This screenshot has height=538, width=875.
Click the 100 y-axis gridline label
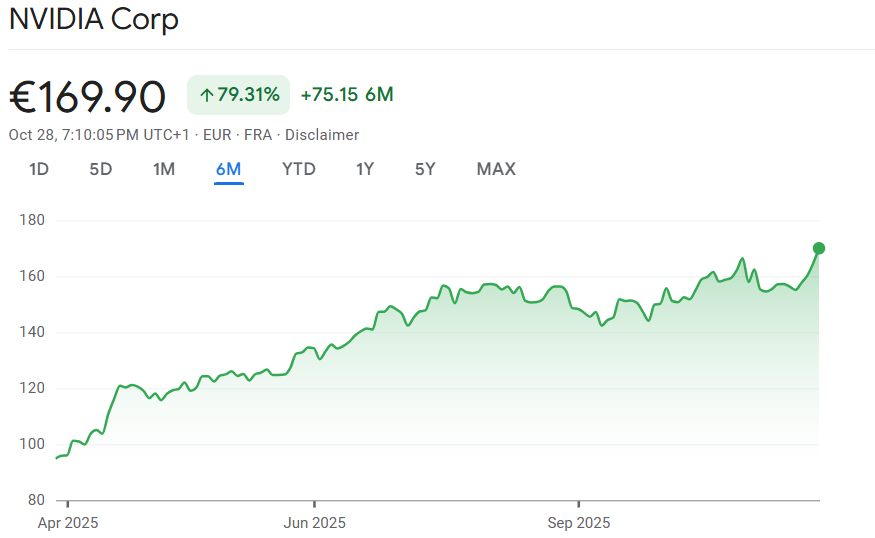point(33,444)
